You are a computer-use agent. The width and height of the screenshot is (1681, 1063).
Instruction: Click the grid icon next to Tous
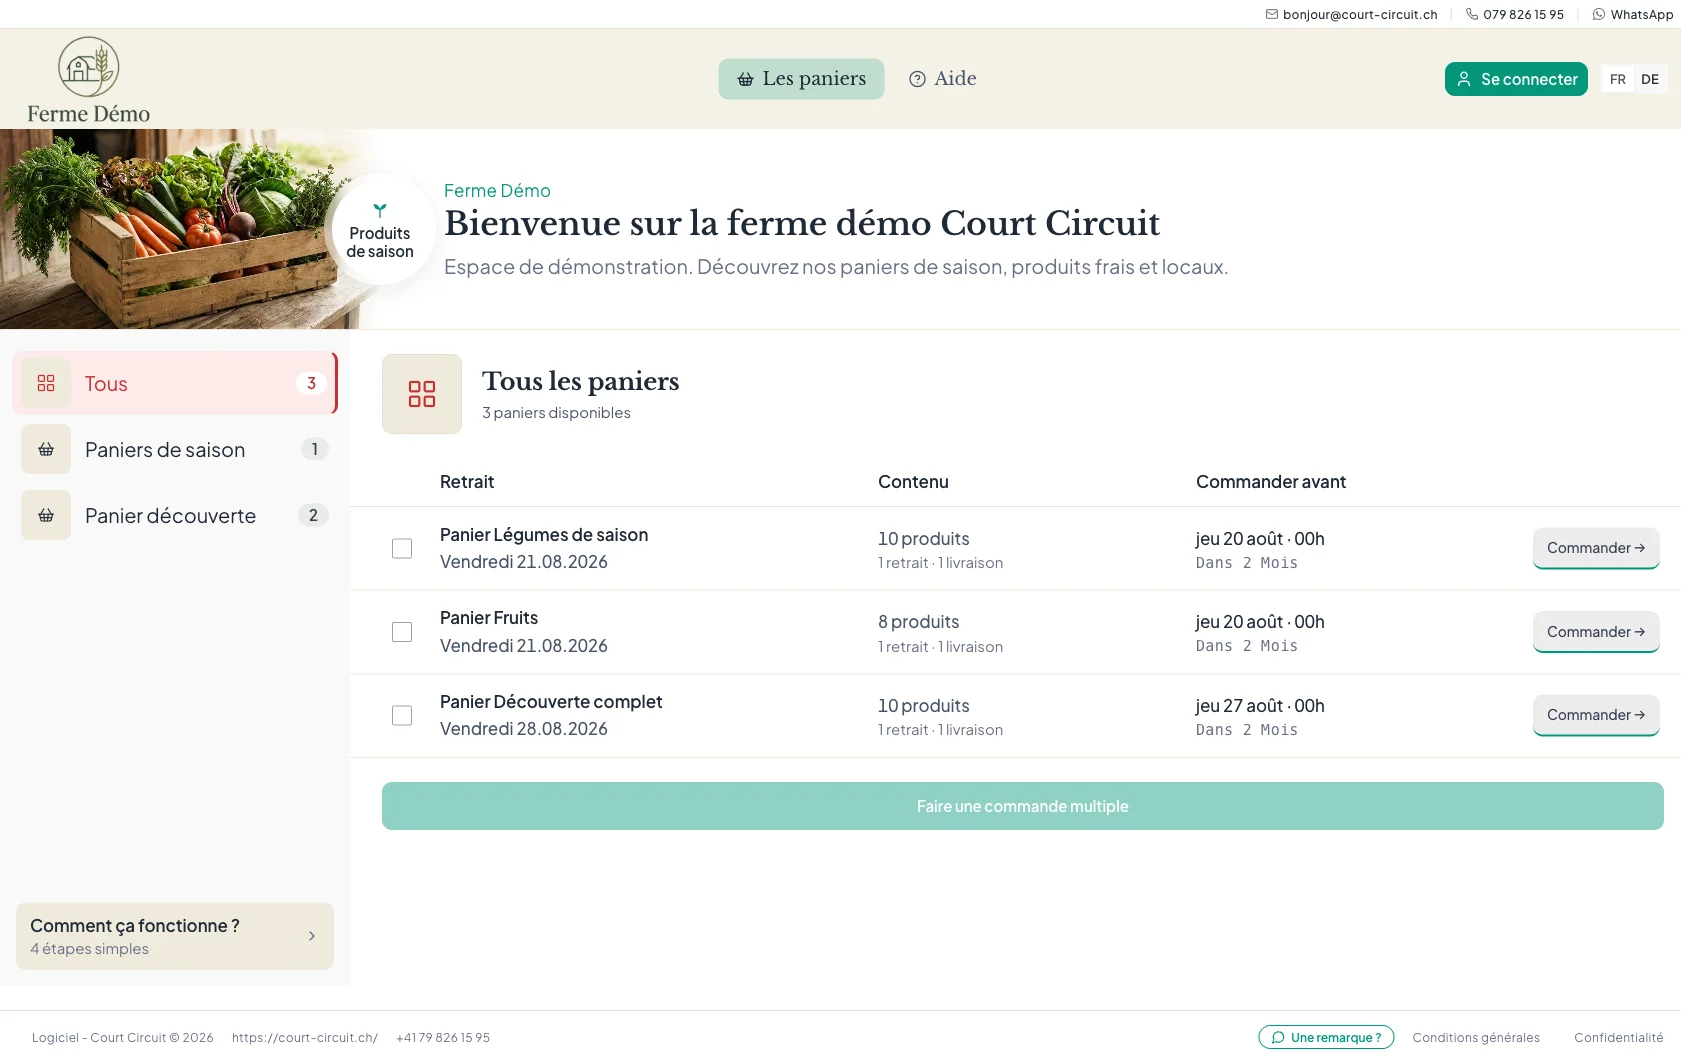click(x=46, y=383)
